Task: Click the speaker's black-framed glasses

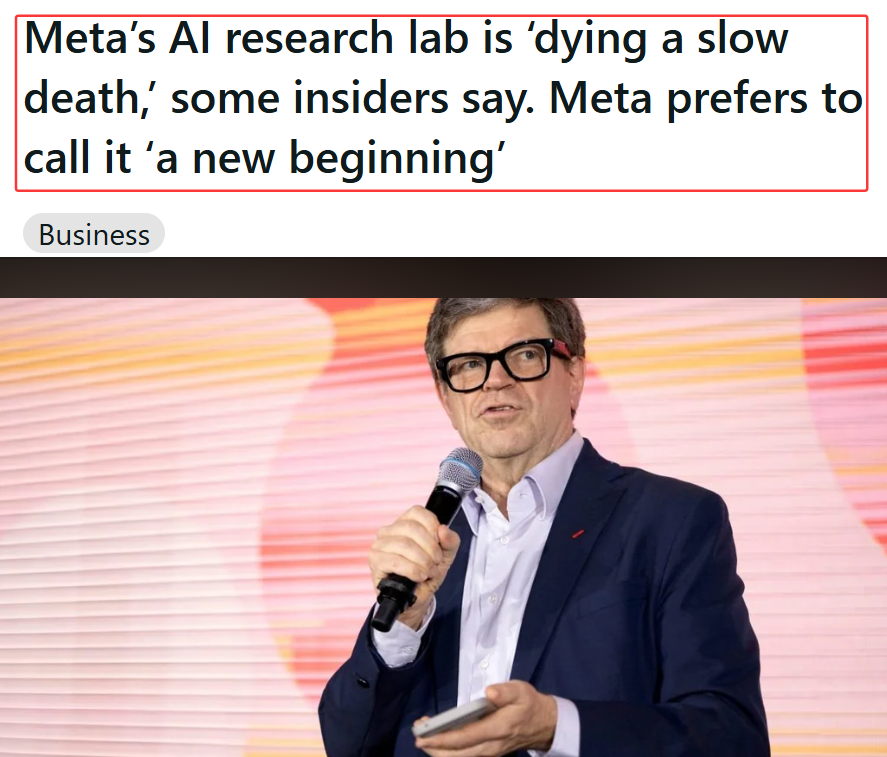Action: coord(501,363)
